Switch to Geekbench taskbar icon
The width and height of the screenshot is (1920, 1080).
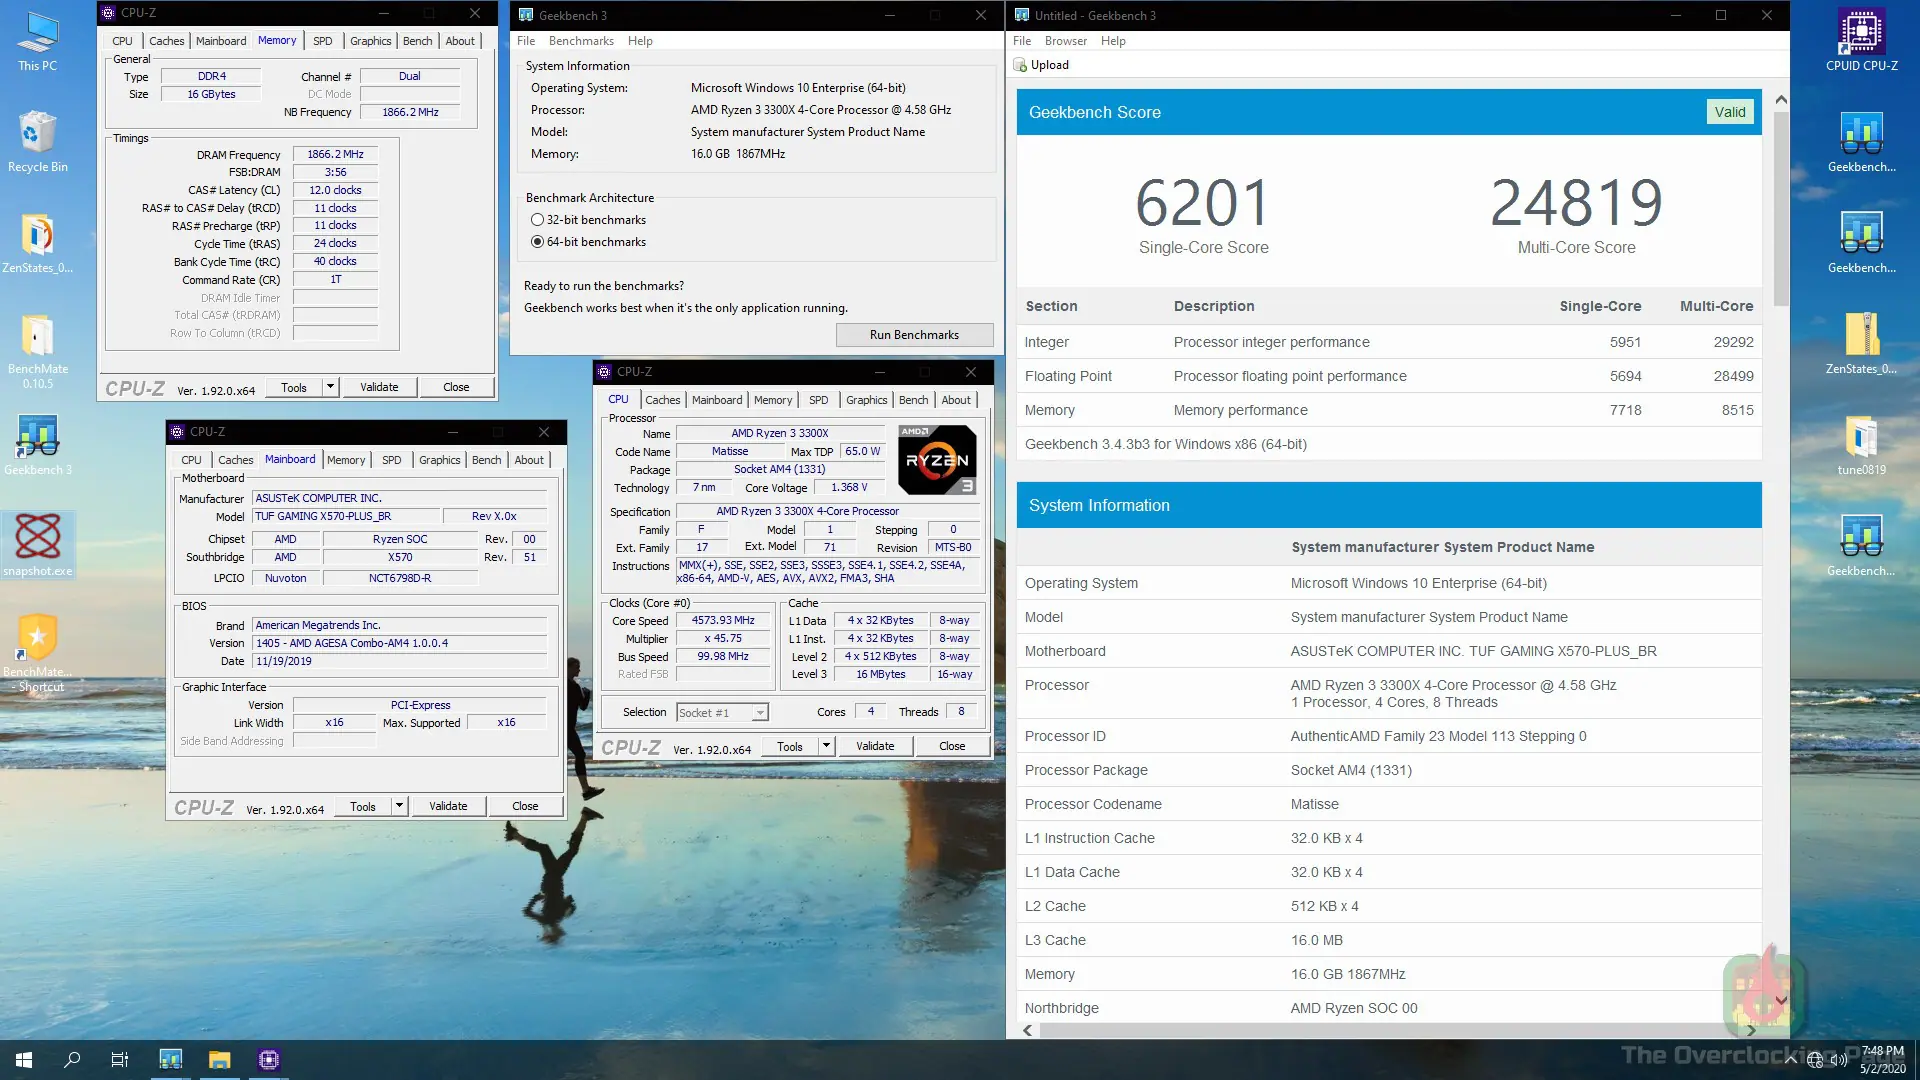pos(171,1060)
